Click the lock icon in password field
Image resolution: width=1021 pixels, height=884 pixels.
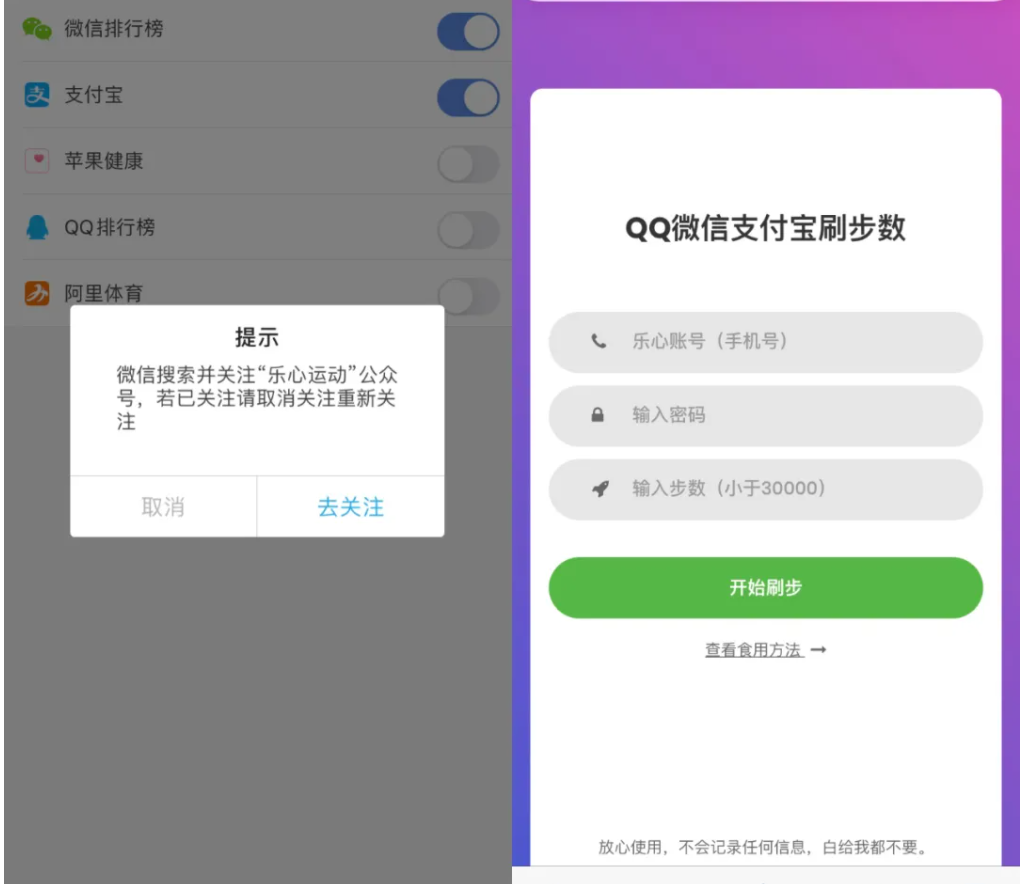click(x=597, y=415)
